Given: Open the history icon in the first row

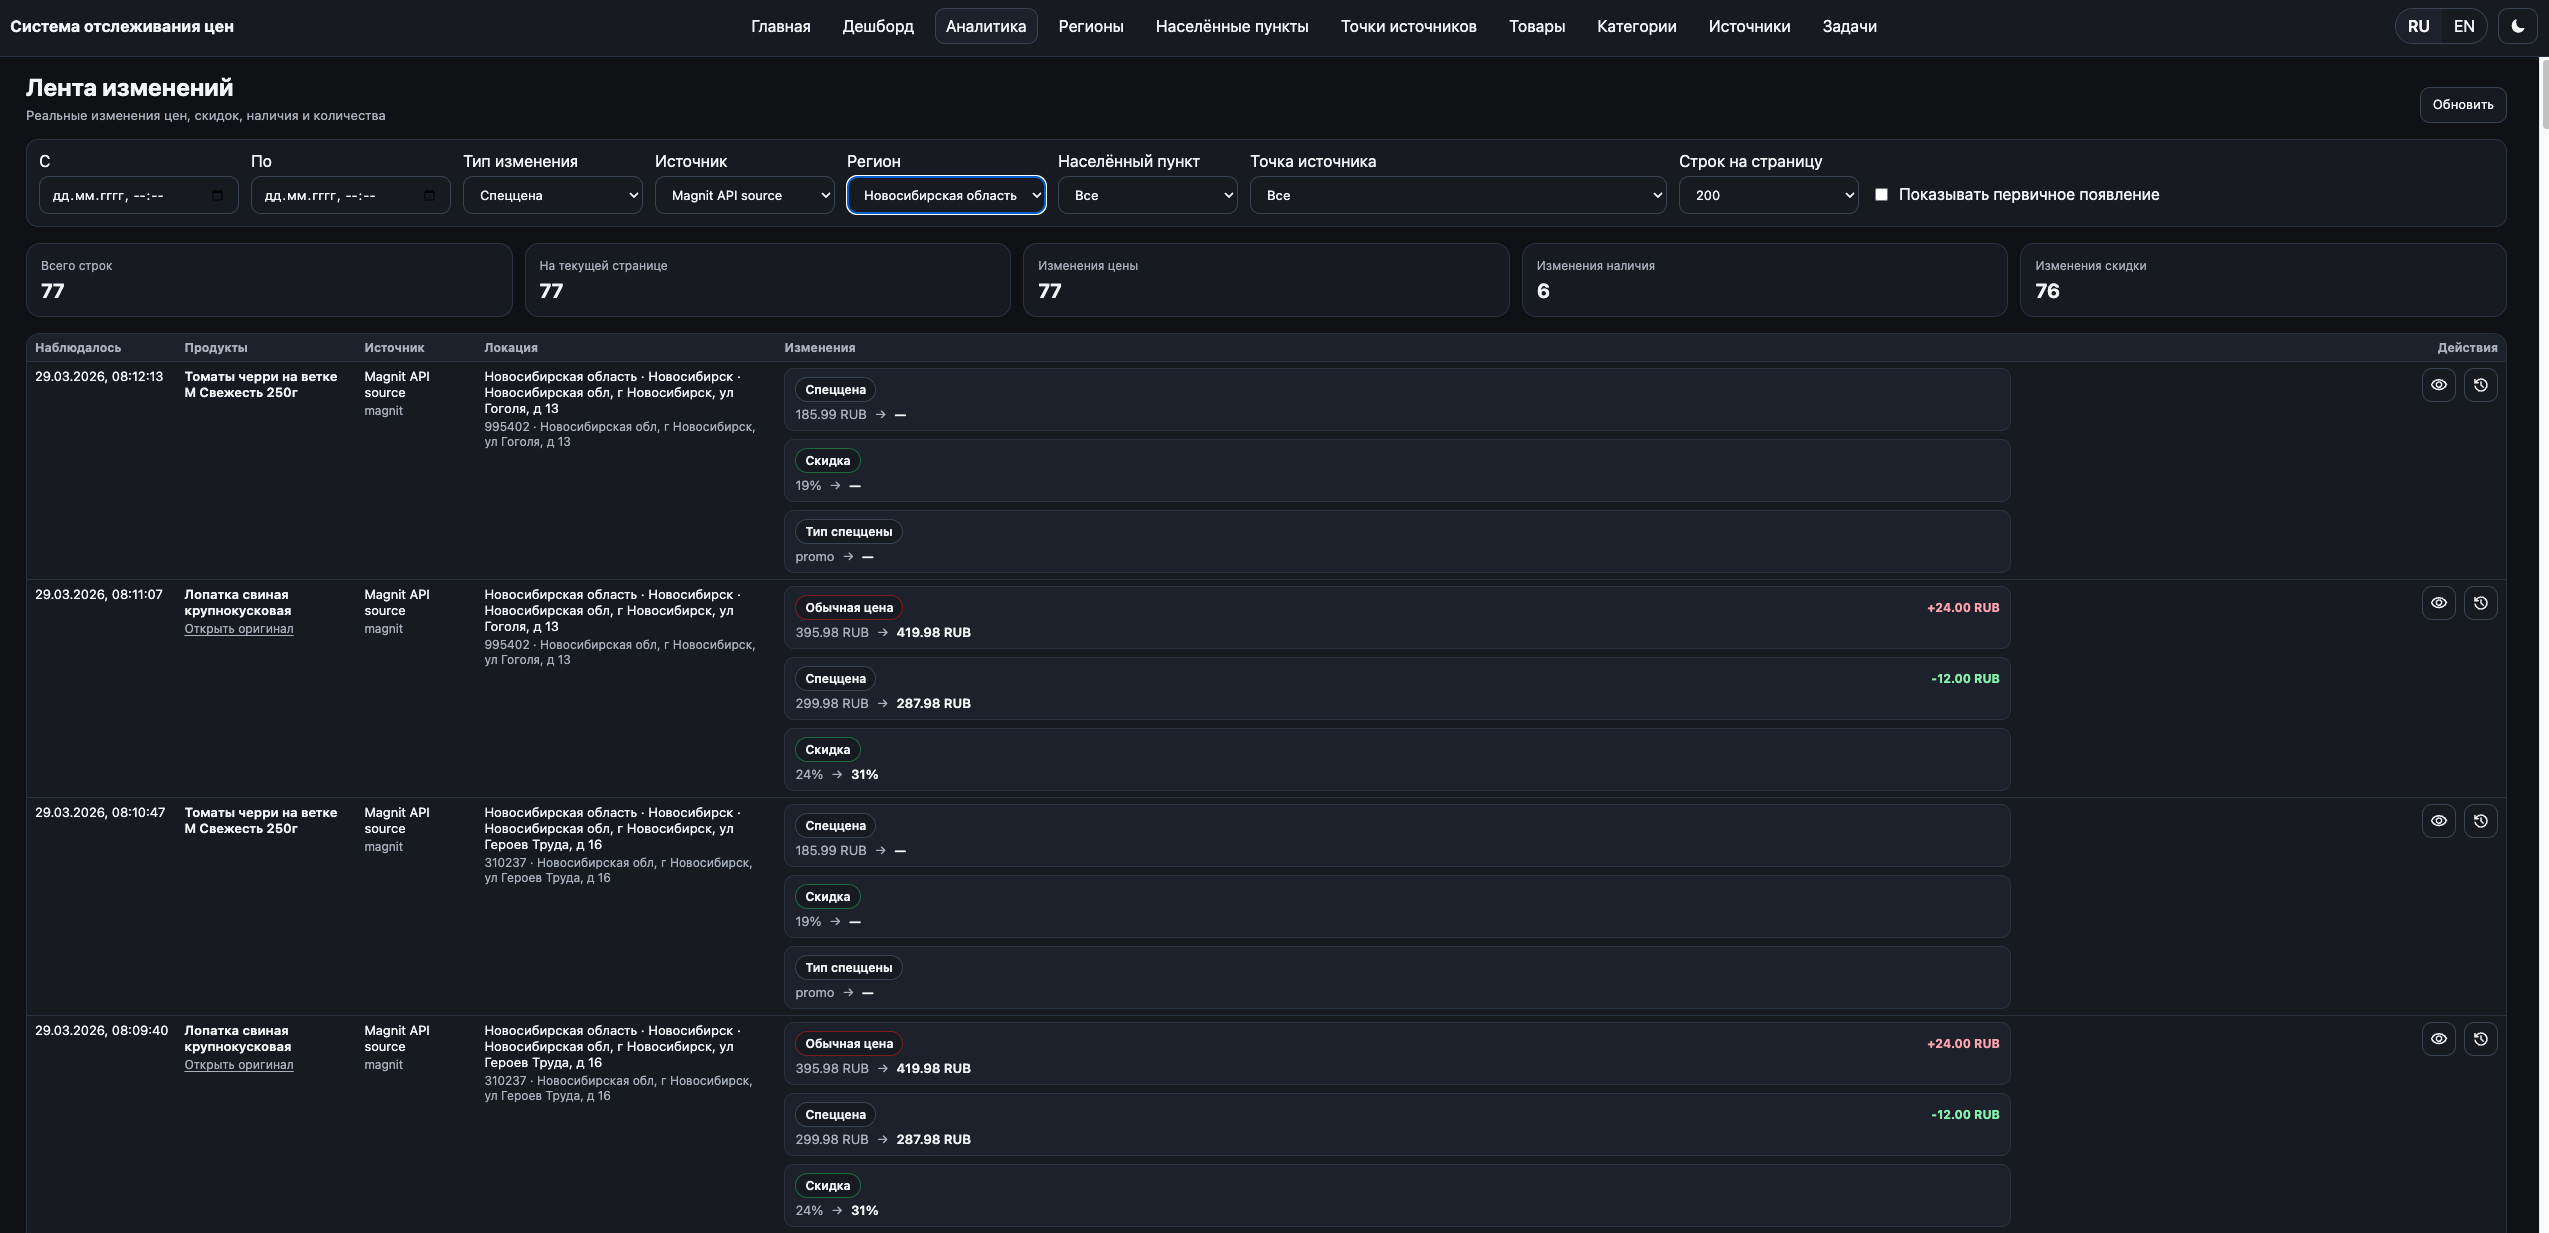Looking at the screenshot, I should [2480, 385].
